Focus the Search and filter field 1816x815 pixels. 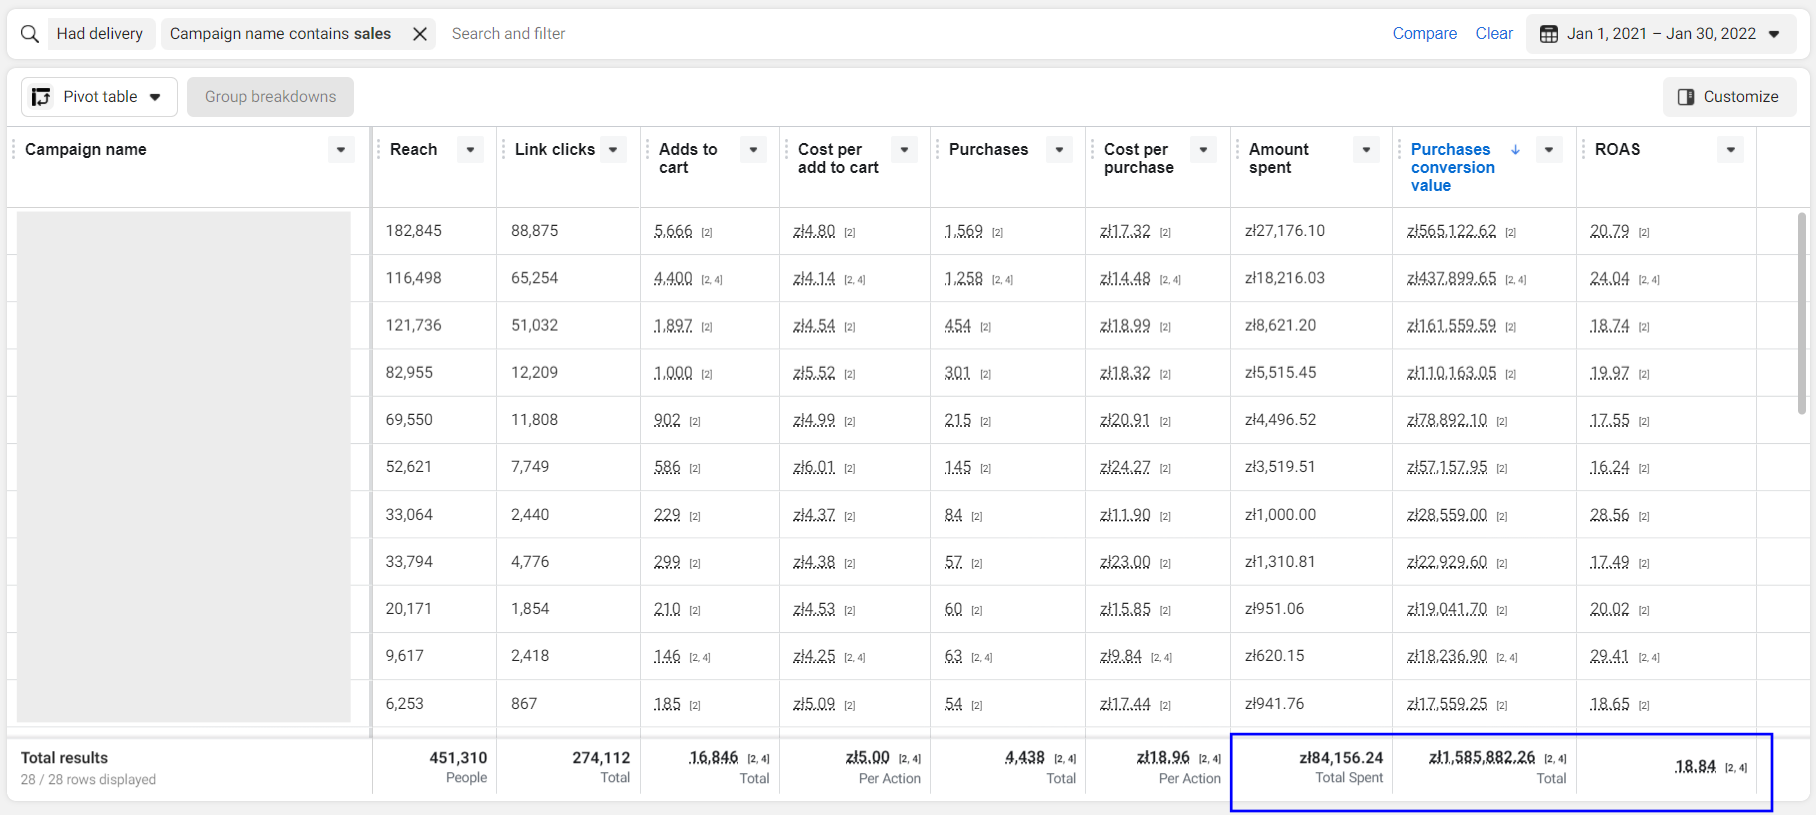[508, 34]
